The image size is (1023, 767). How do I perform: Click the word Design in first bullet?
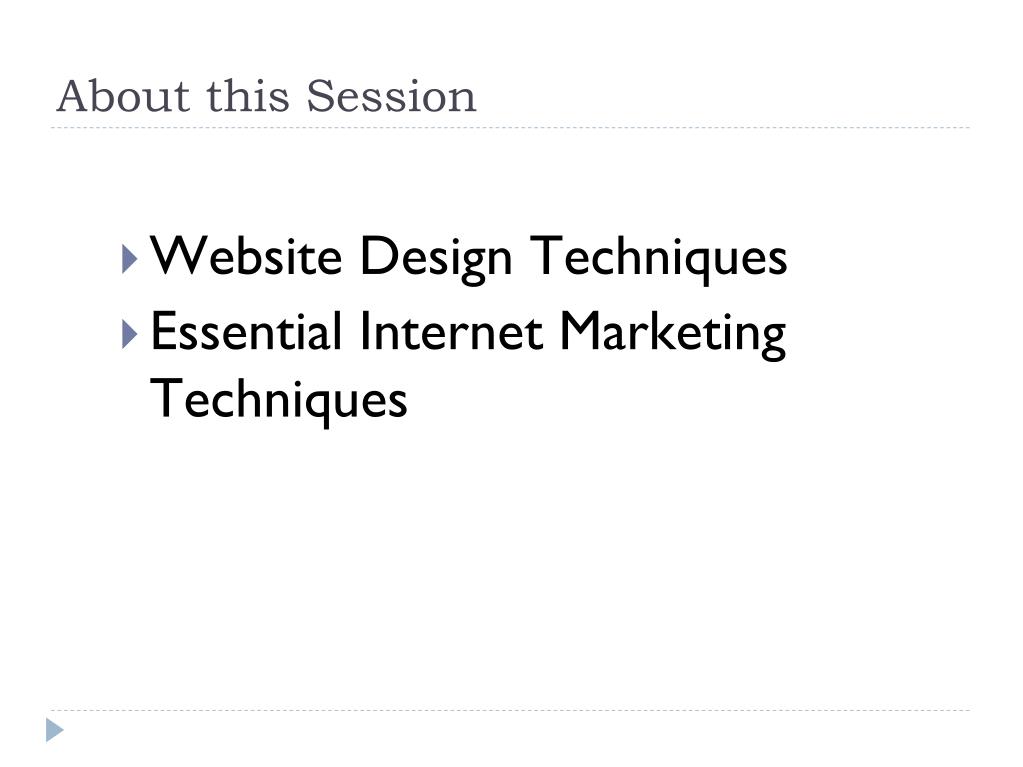pyautogui.click(x=436, y=258)
